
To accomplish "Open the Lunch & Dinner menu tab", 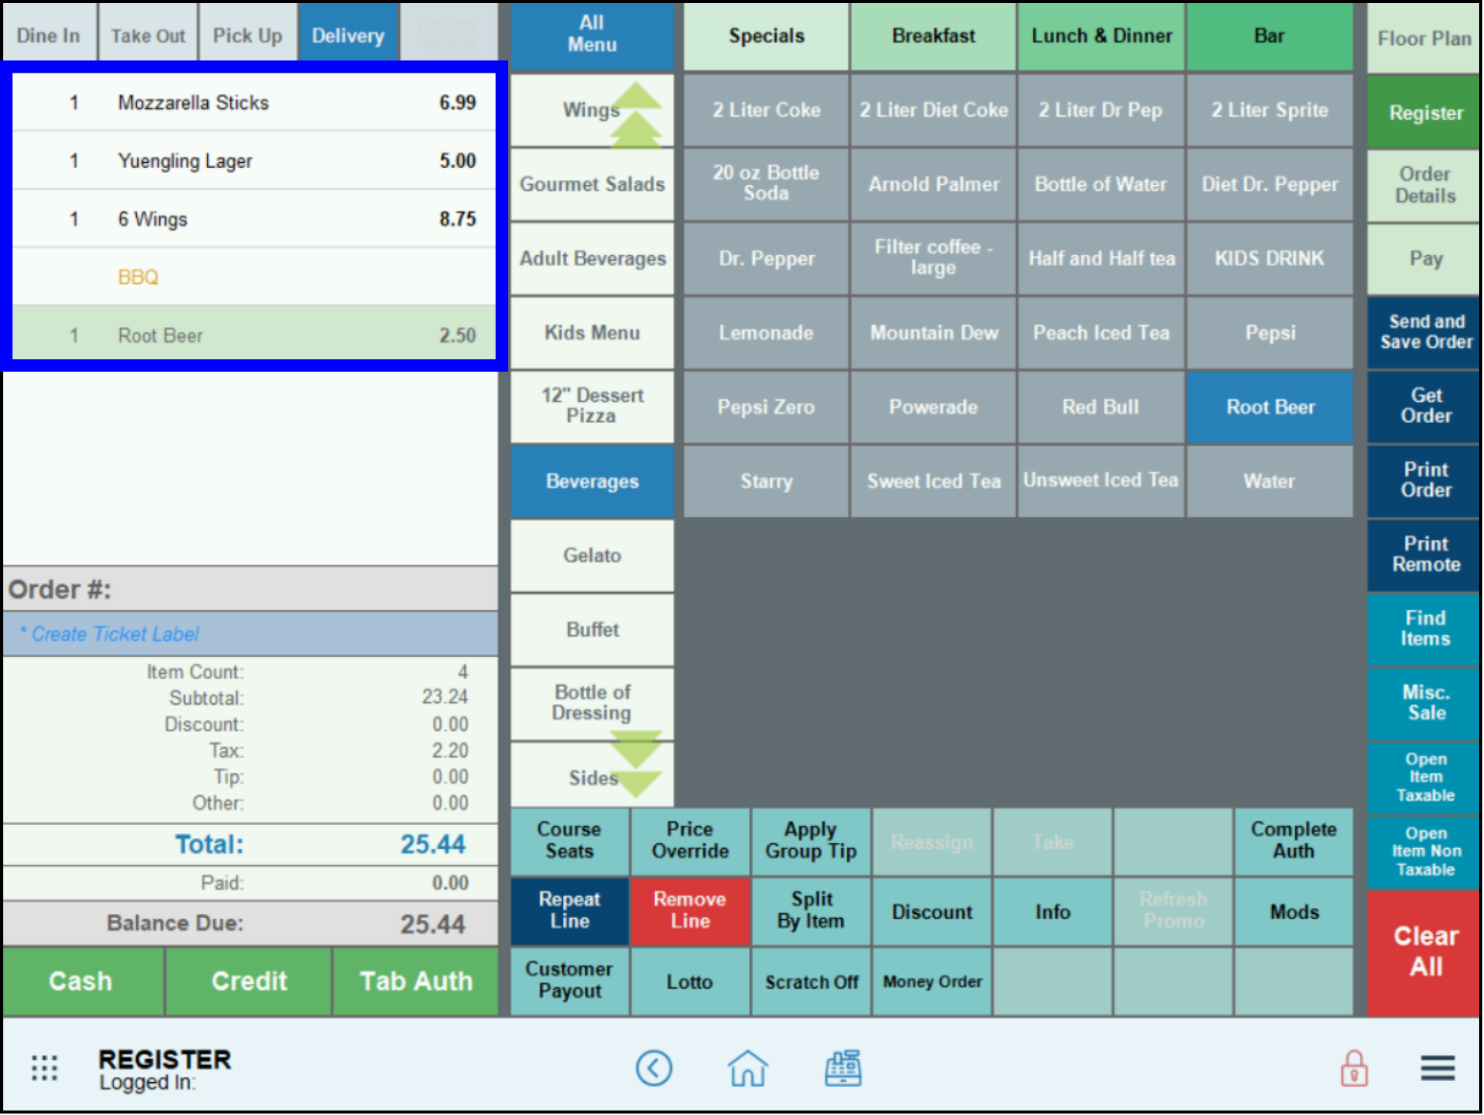I will 1101,36.
